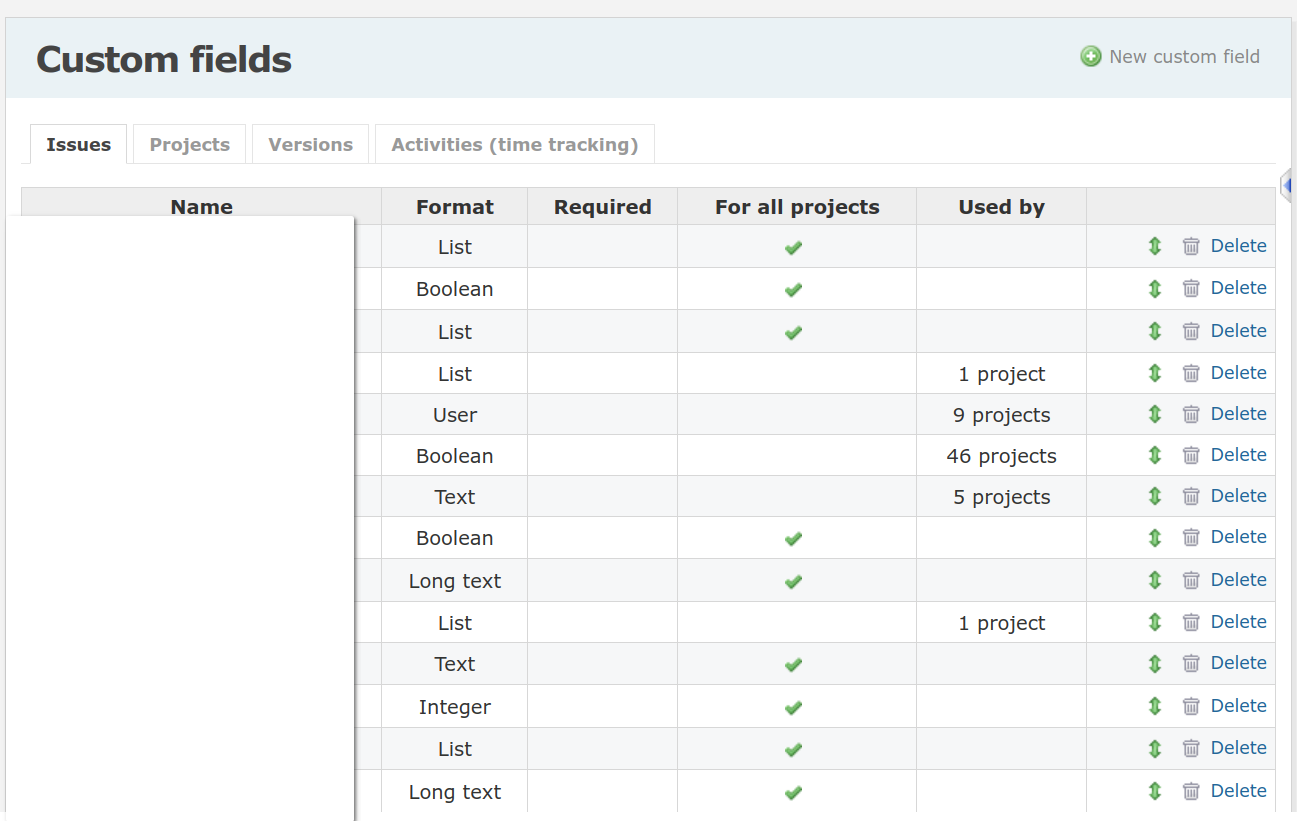Click the trash icon on the bottom Long text row
This screenshot has height=821, width=1297.
[x=1191, y=791]
